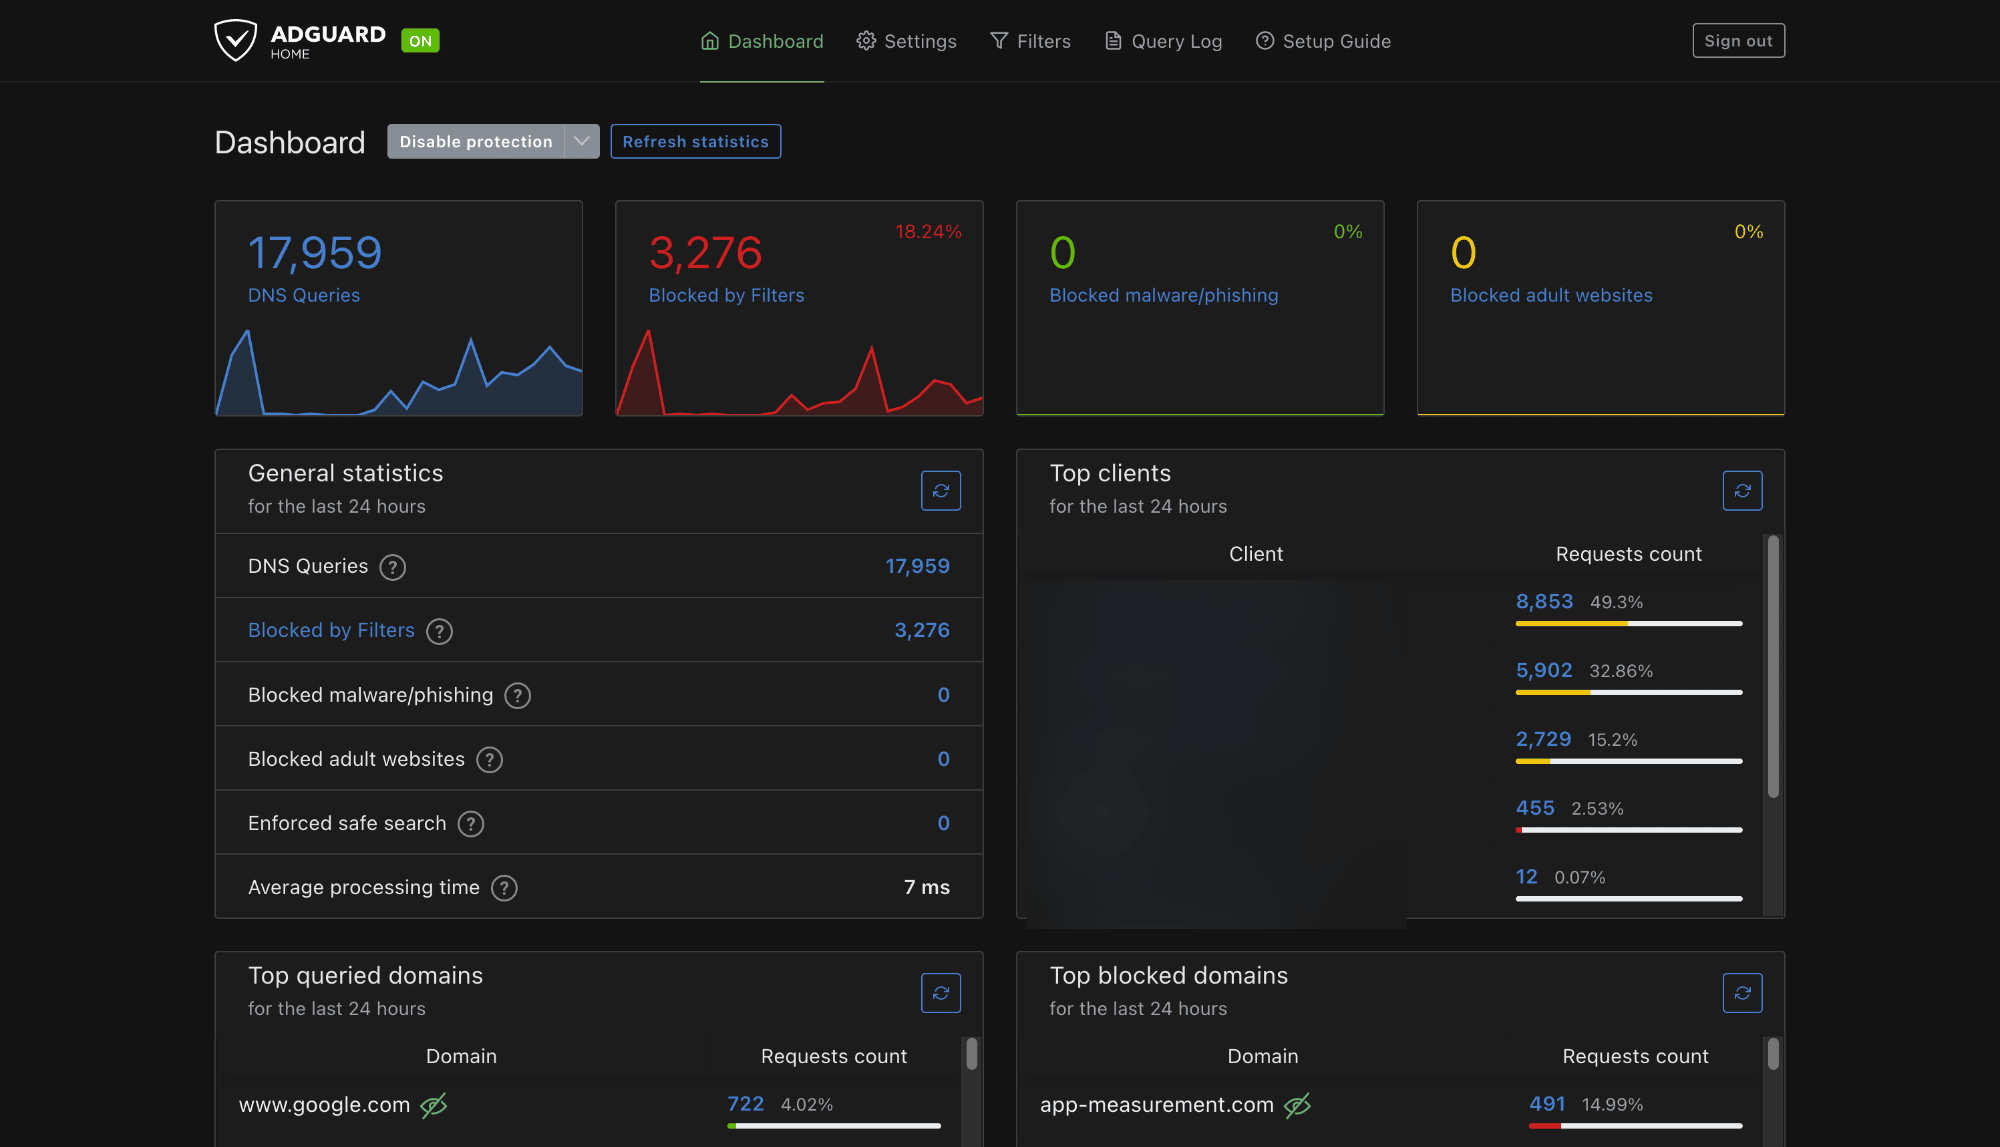Refresh the Top blocked domains panel
This screenshot has height=1147, width=2000.
pos(1743,993)
